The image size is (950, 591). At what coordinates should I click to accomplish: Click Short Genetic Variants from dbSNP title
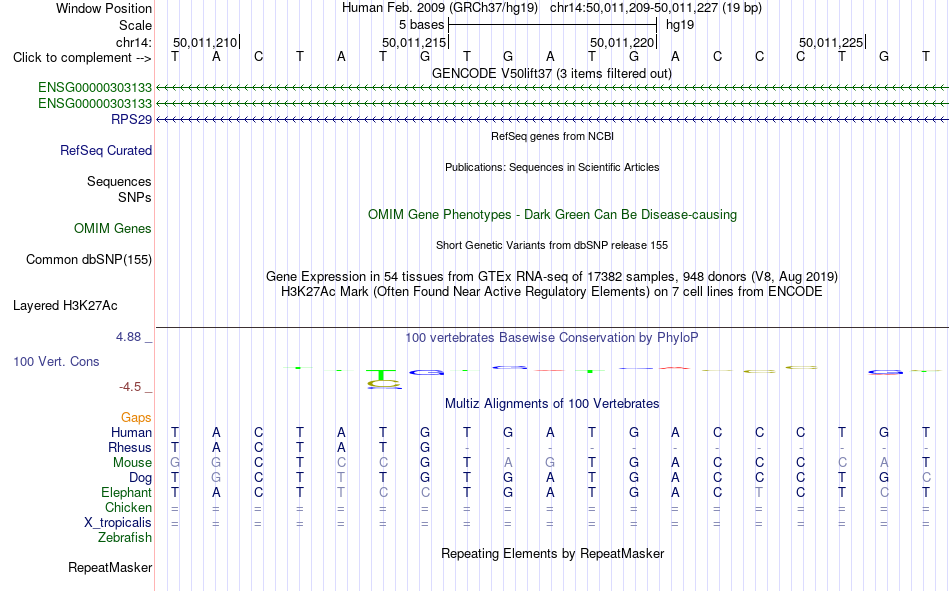[552, 245]
